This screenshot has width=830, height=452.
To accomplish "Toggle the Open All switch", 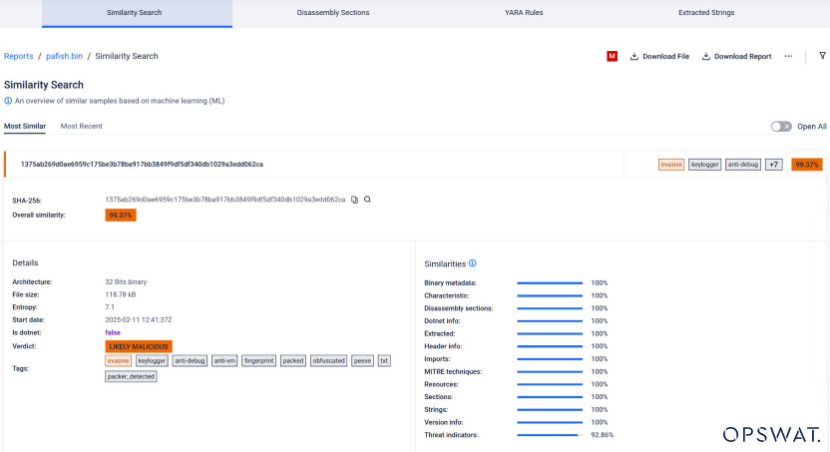I will (781, 126).
